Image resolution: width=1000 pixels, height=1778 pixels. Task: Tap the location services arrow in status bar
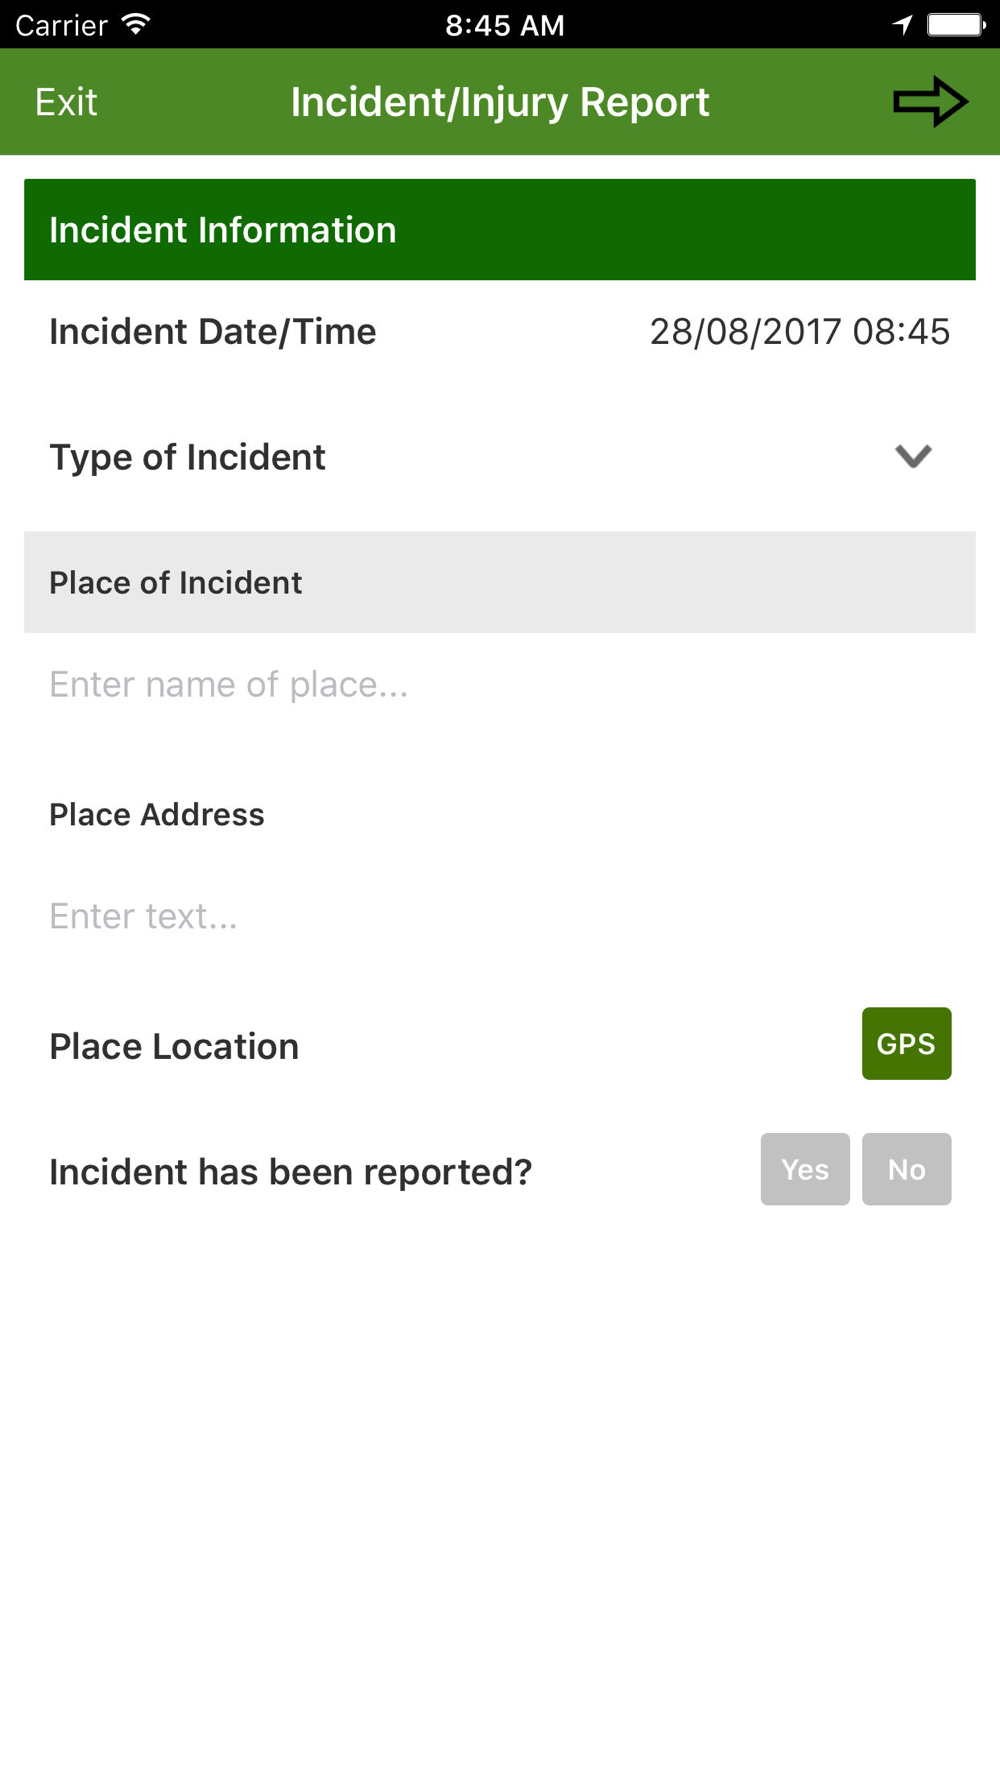[x=903, y=24]
